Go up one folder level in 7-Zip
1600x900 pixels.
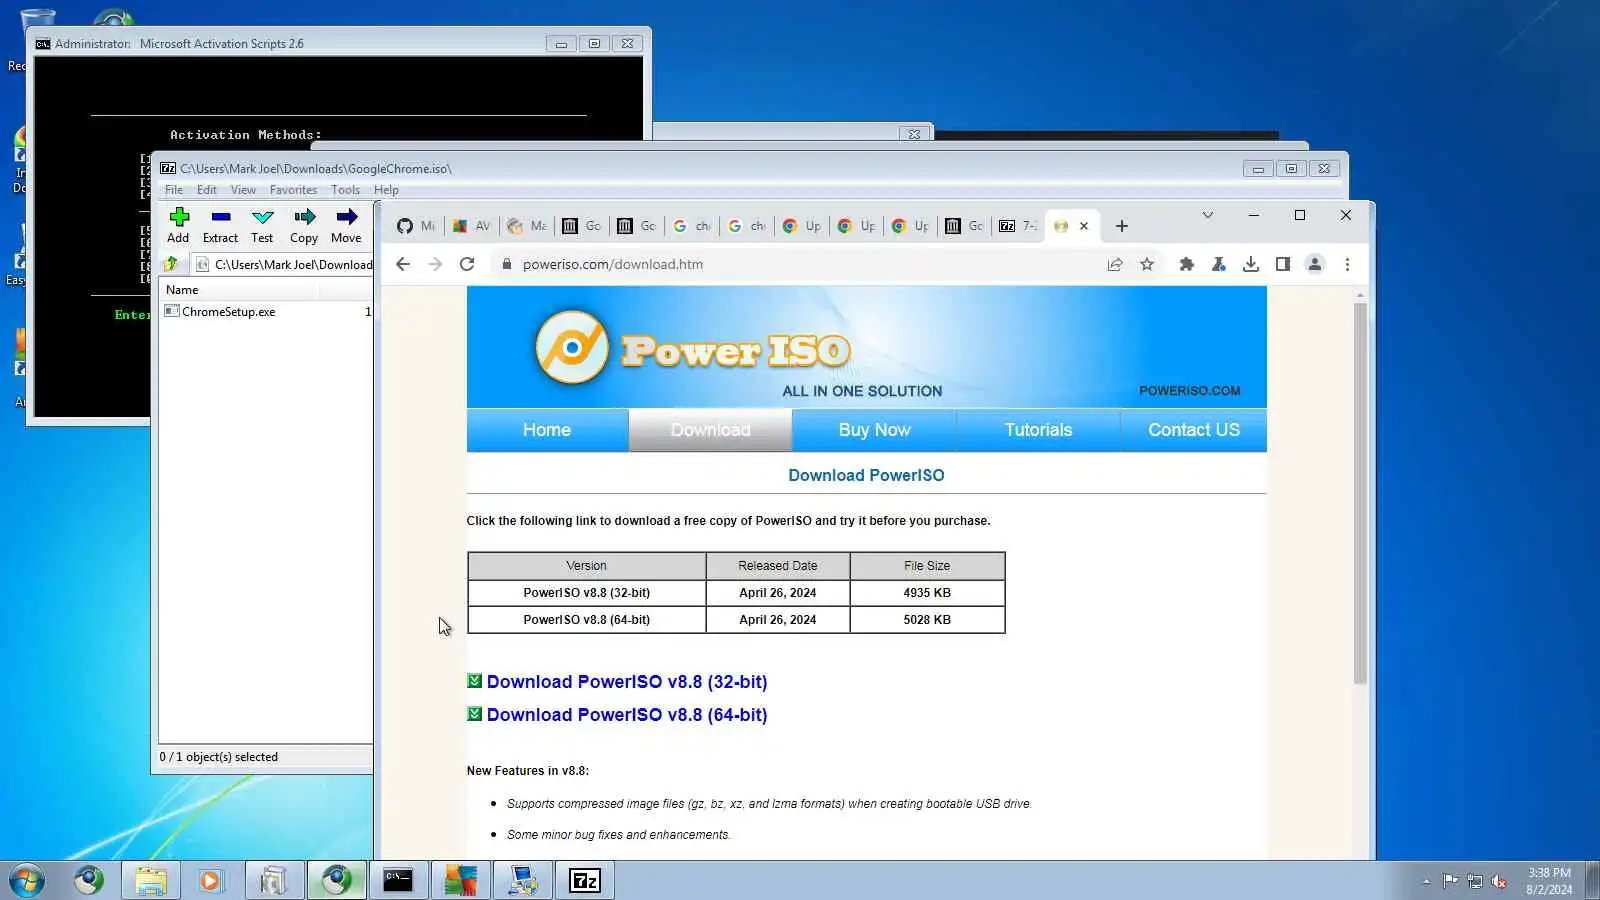click(x=172, y=264)
